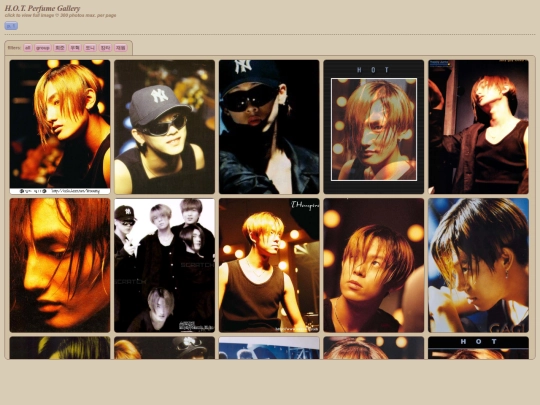The height and width of the screenshot is (405, 540).
Task: Open photo of man looking upward with bokeh lights
Action: click(x=374, y=265)
